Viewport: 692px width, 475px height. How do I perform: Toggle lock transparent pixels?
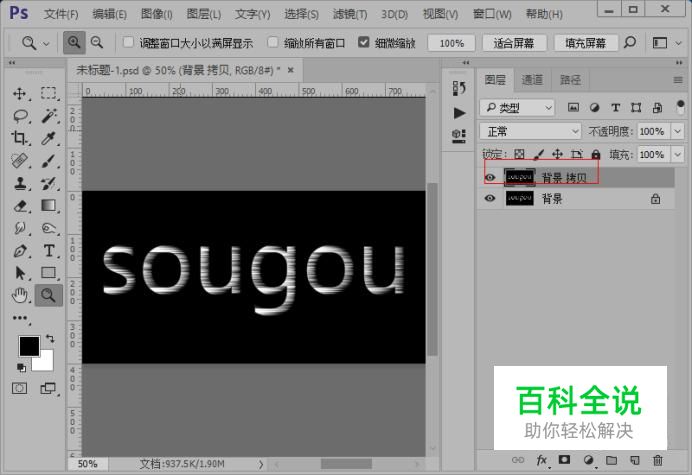[x=519, y=154]
